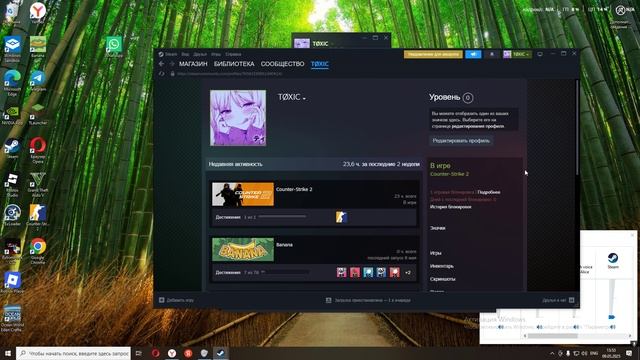Open the Counter-Strike 2 game banner
The height and width of the screenshot is (360, 640).
[x=243, y=194]
